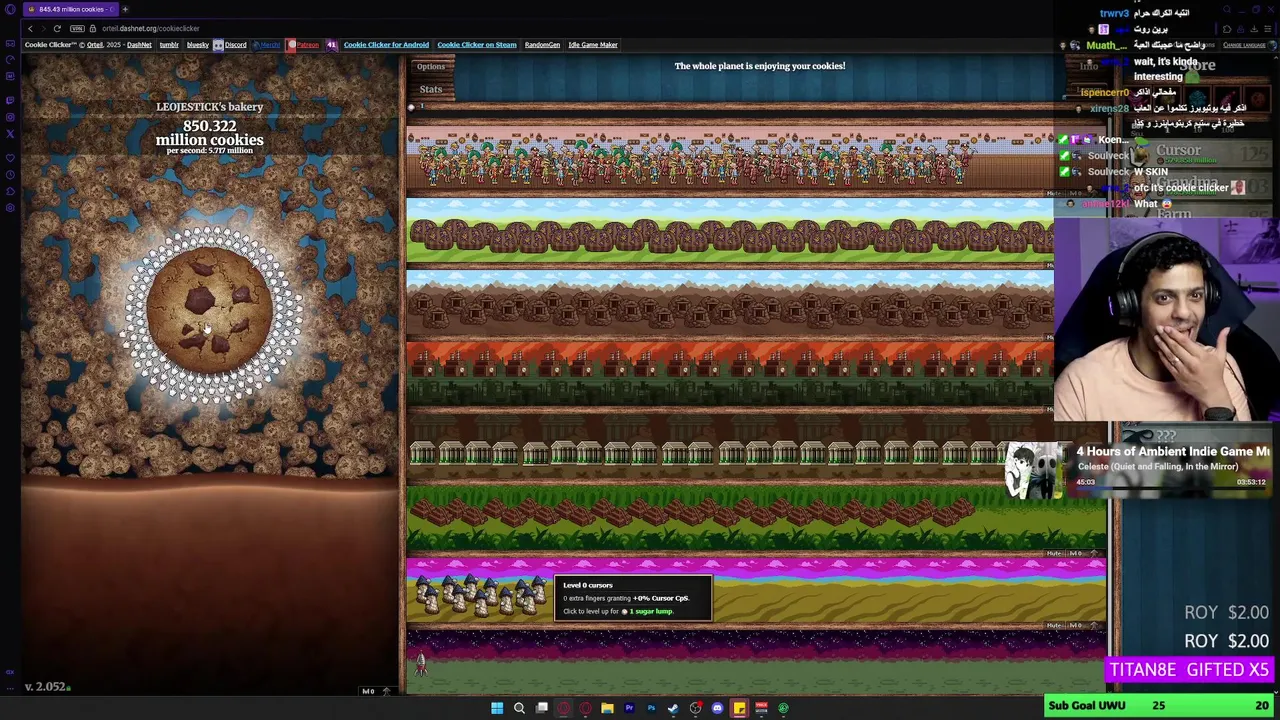This screenshot has height=720, width=1280.
Task: Open the GX Control speedometer sidebar icon
Action: pyautogui.click(x=10, y=58)
